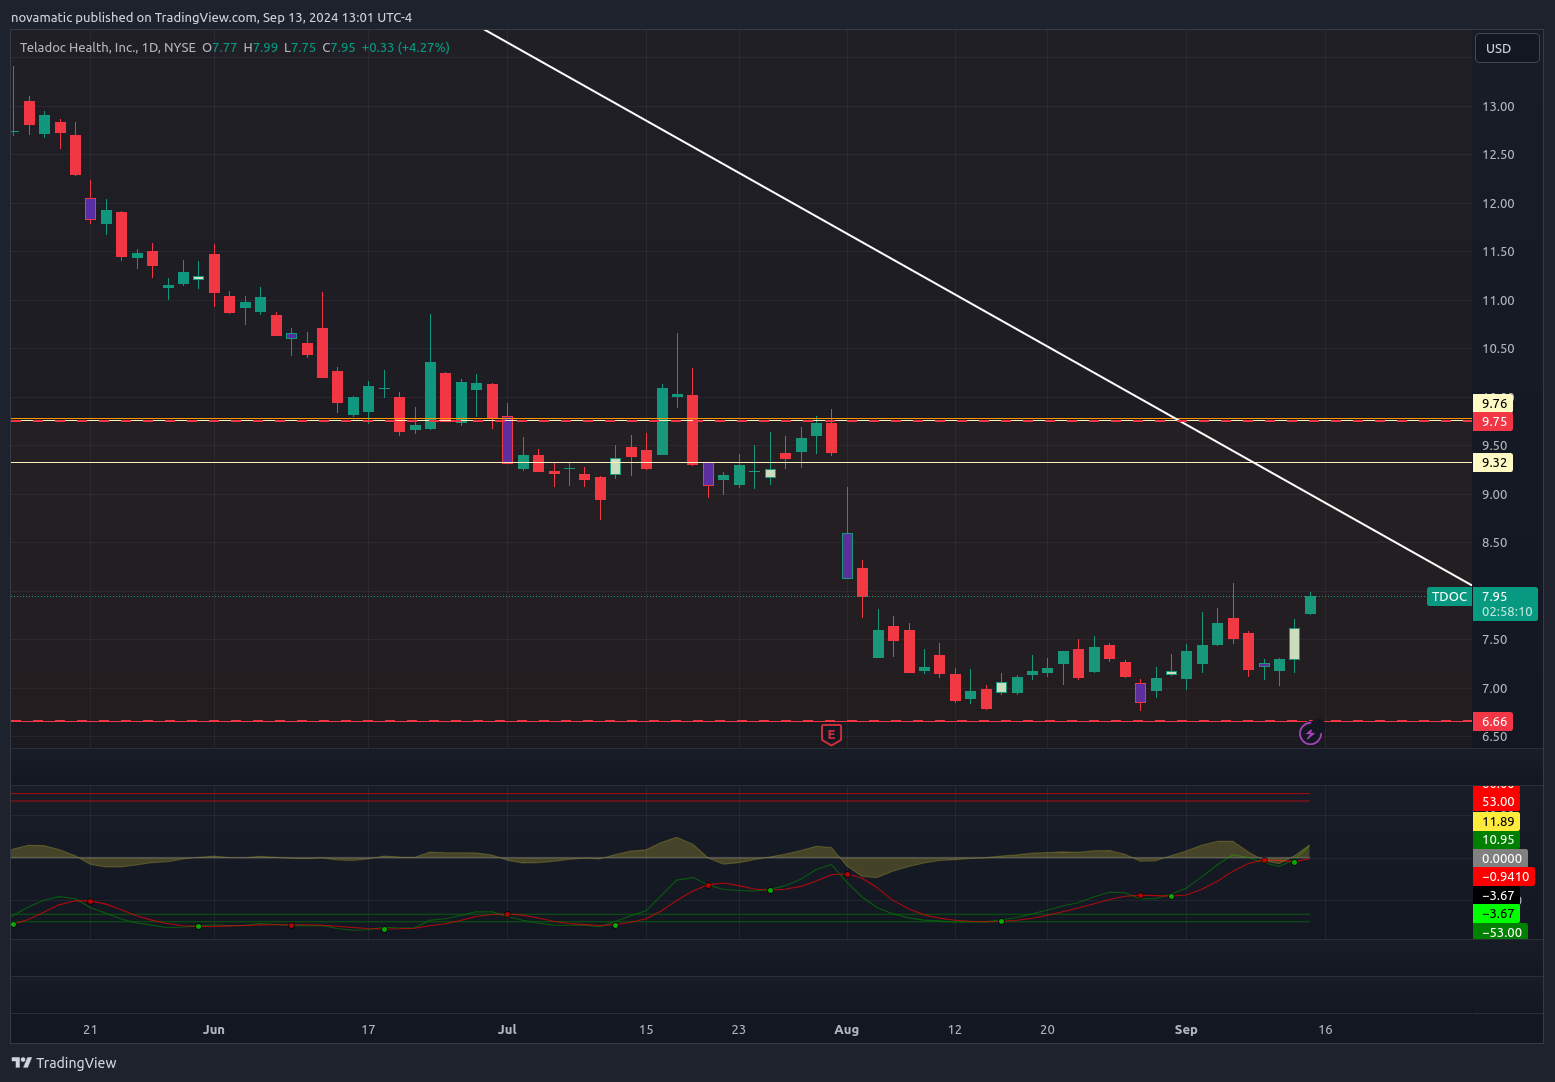This screenshot has height=1082, width=1555.
Task: Click the 7.95 current price label
Action: tap(1494, 597)
